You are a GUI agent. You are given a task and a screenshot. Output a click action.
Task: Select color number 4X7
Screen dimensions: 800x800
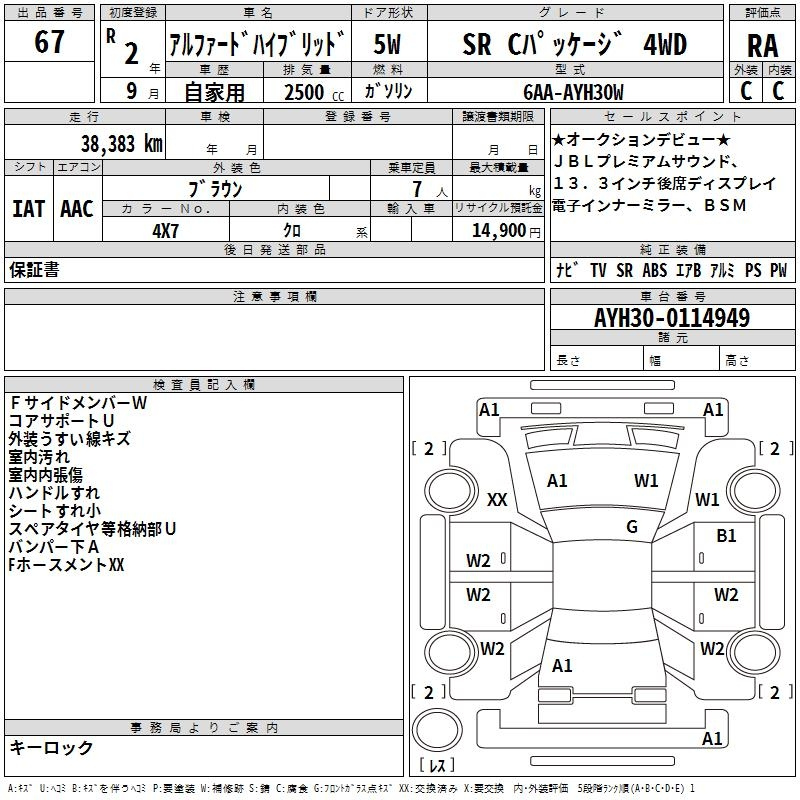coord(166,229)
